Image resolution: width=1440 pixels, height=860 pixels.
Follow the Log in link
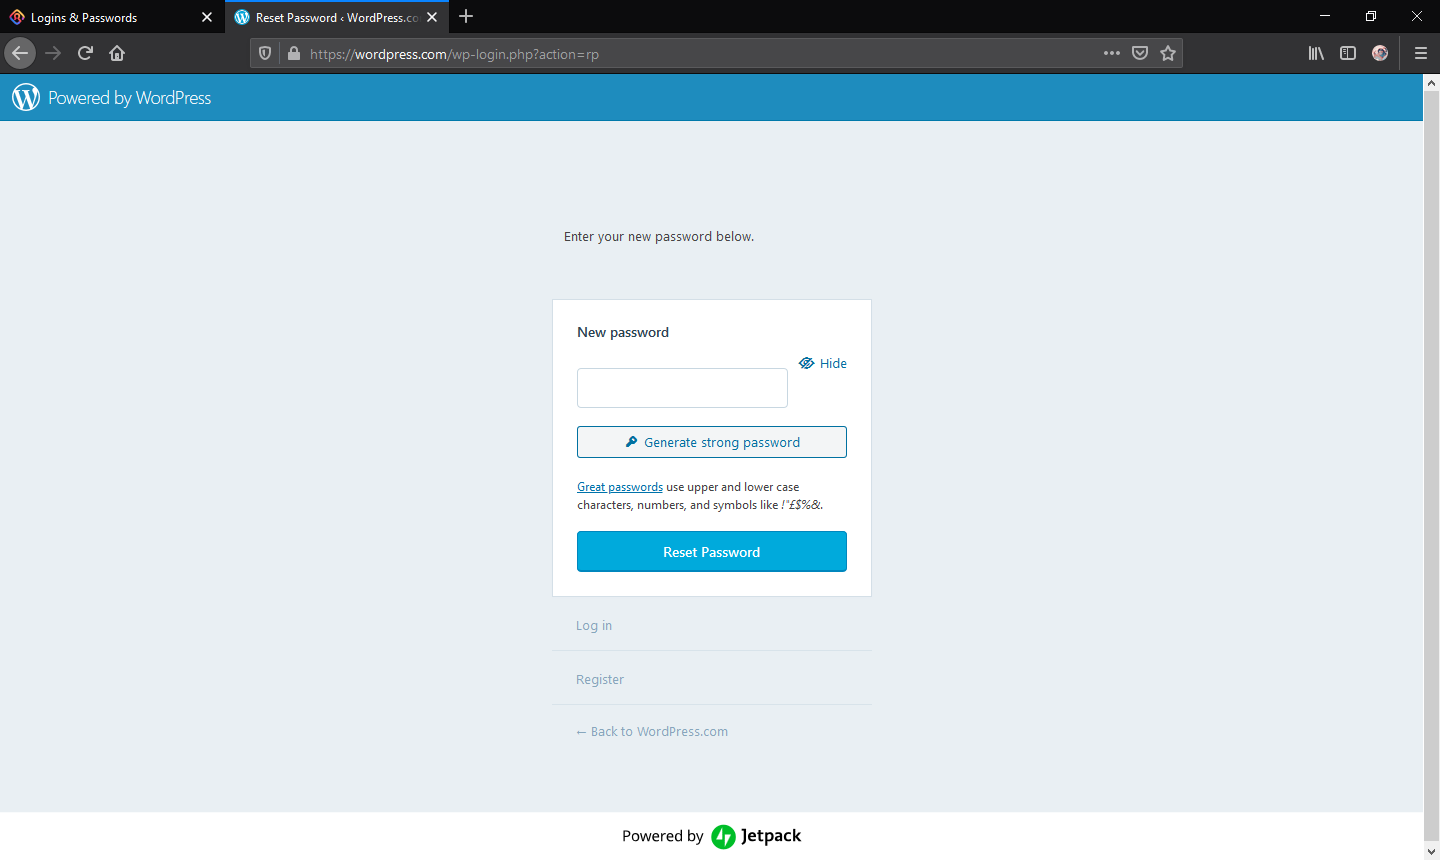click(594, 625)
